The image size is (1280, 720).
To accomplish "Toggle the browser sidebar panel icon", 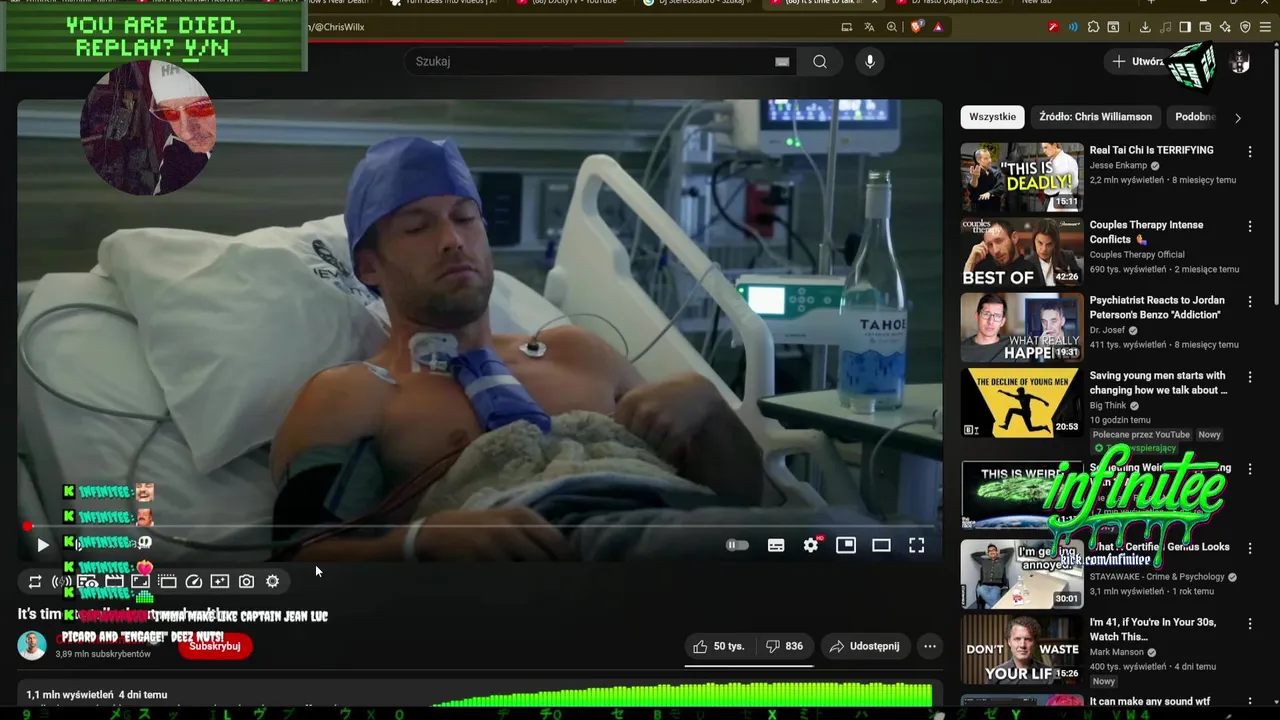I will tap(1185, 27).
